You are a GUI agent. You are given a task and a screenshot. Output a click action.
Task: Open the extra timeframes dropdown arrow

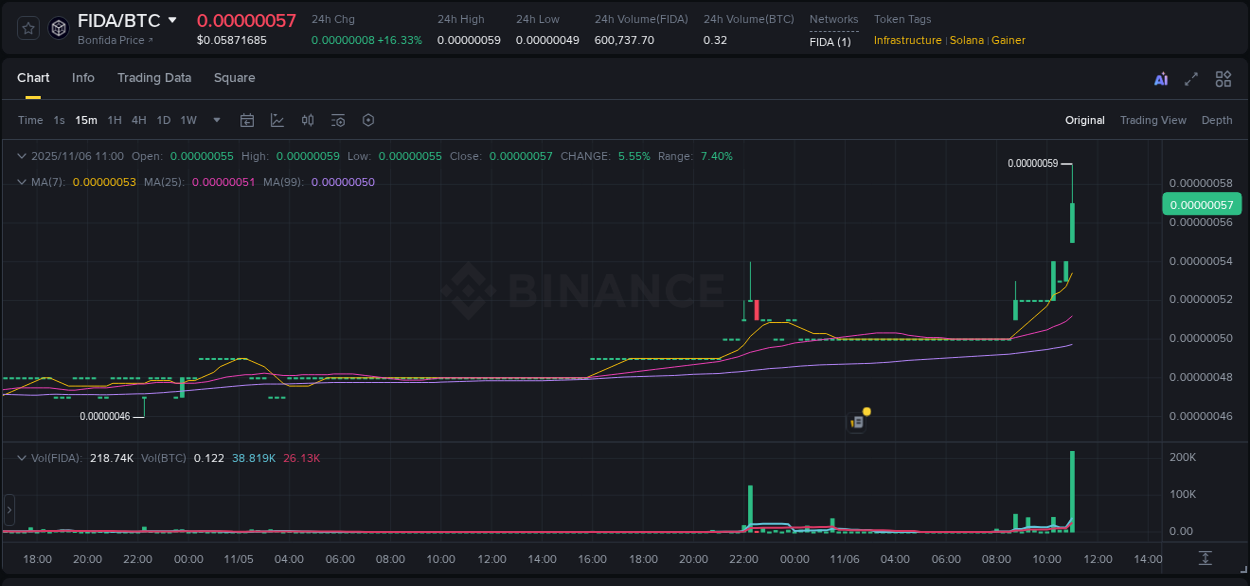click(x=216, y=120)
